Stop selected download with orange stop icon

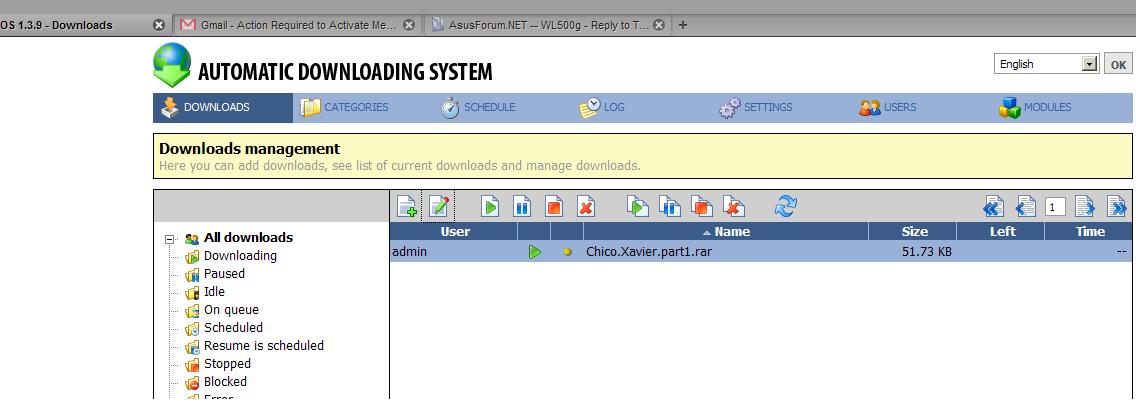coord(554,207)
